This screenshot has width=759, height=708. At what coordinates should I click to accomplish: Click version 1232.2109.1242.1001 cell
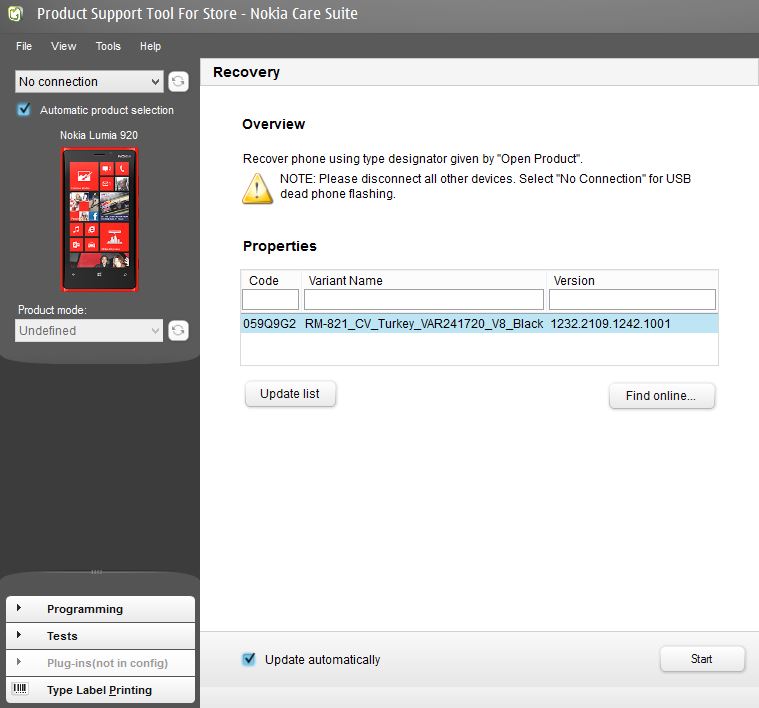pyautogui.click(x=610, y=323)
